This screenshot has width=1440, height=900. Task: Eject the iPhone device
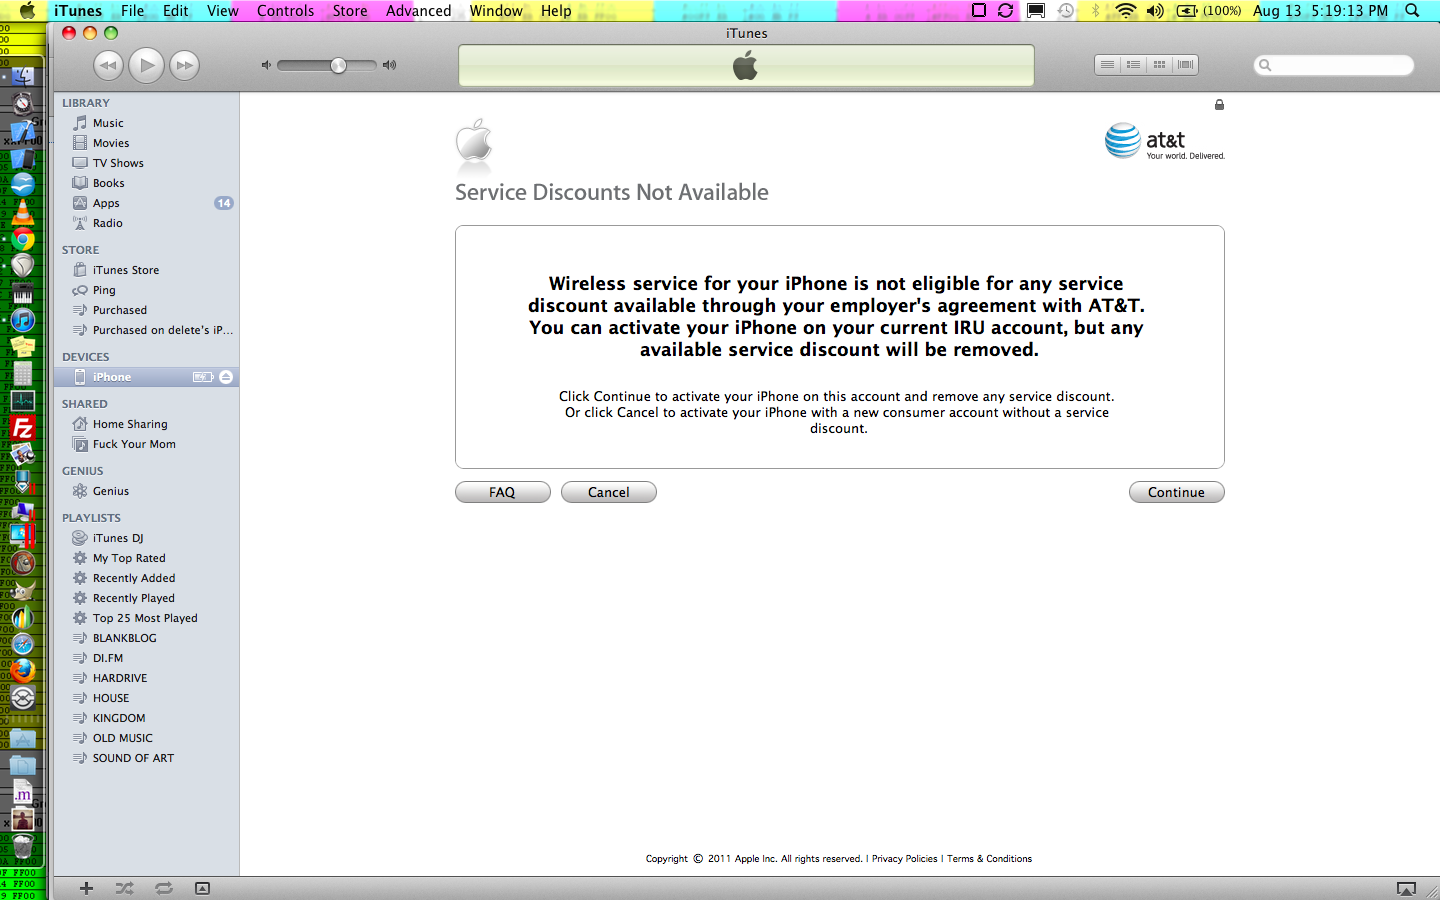pyautogui.click(x=226, y=377)
